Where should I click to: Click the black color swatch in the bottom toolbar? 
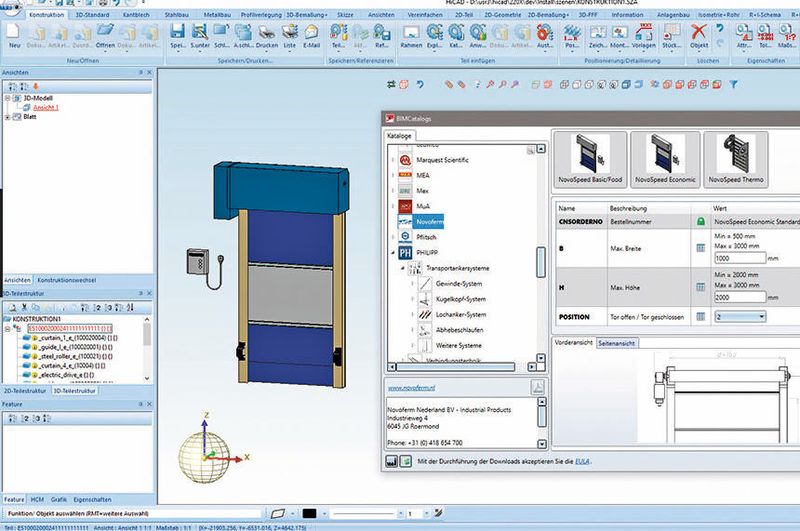(x=309, y=513)
